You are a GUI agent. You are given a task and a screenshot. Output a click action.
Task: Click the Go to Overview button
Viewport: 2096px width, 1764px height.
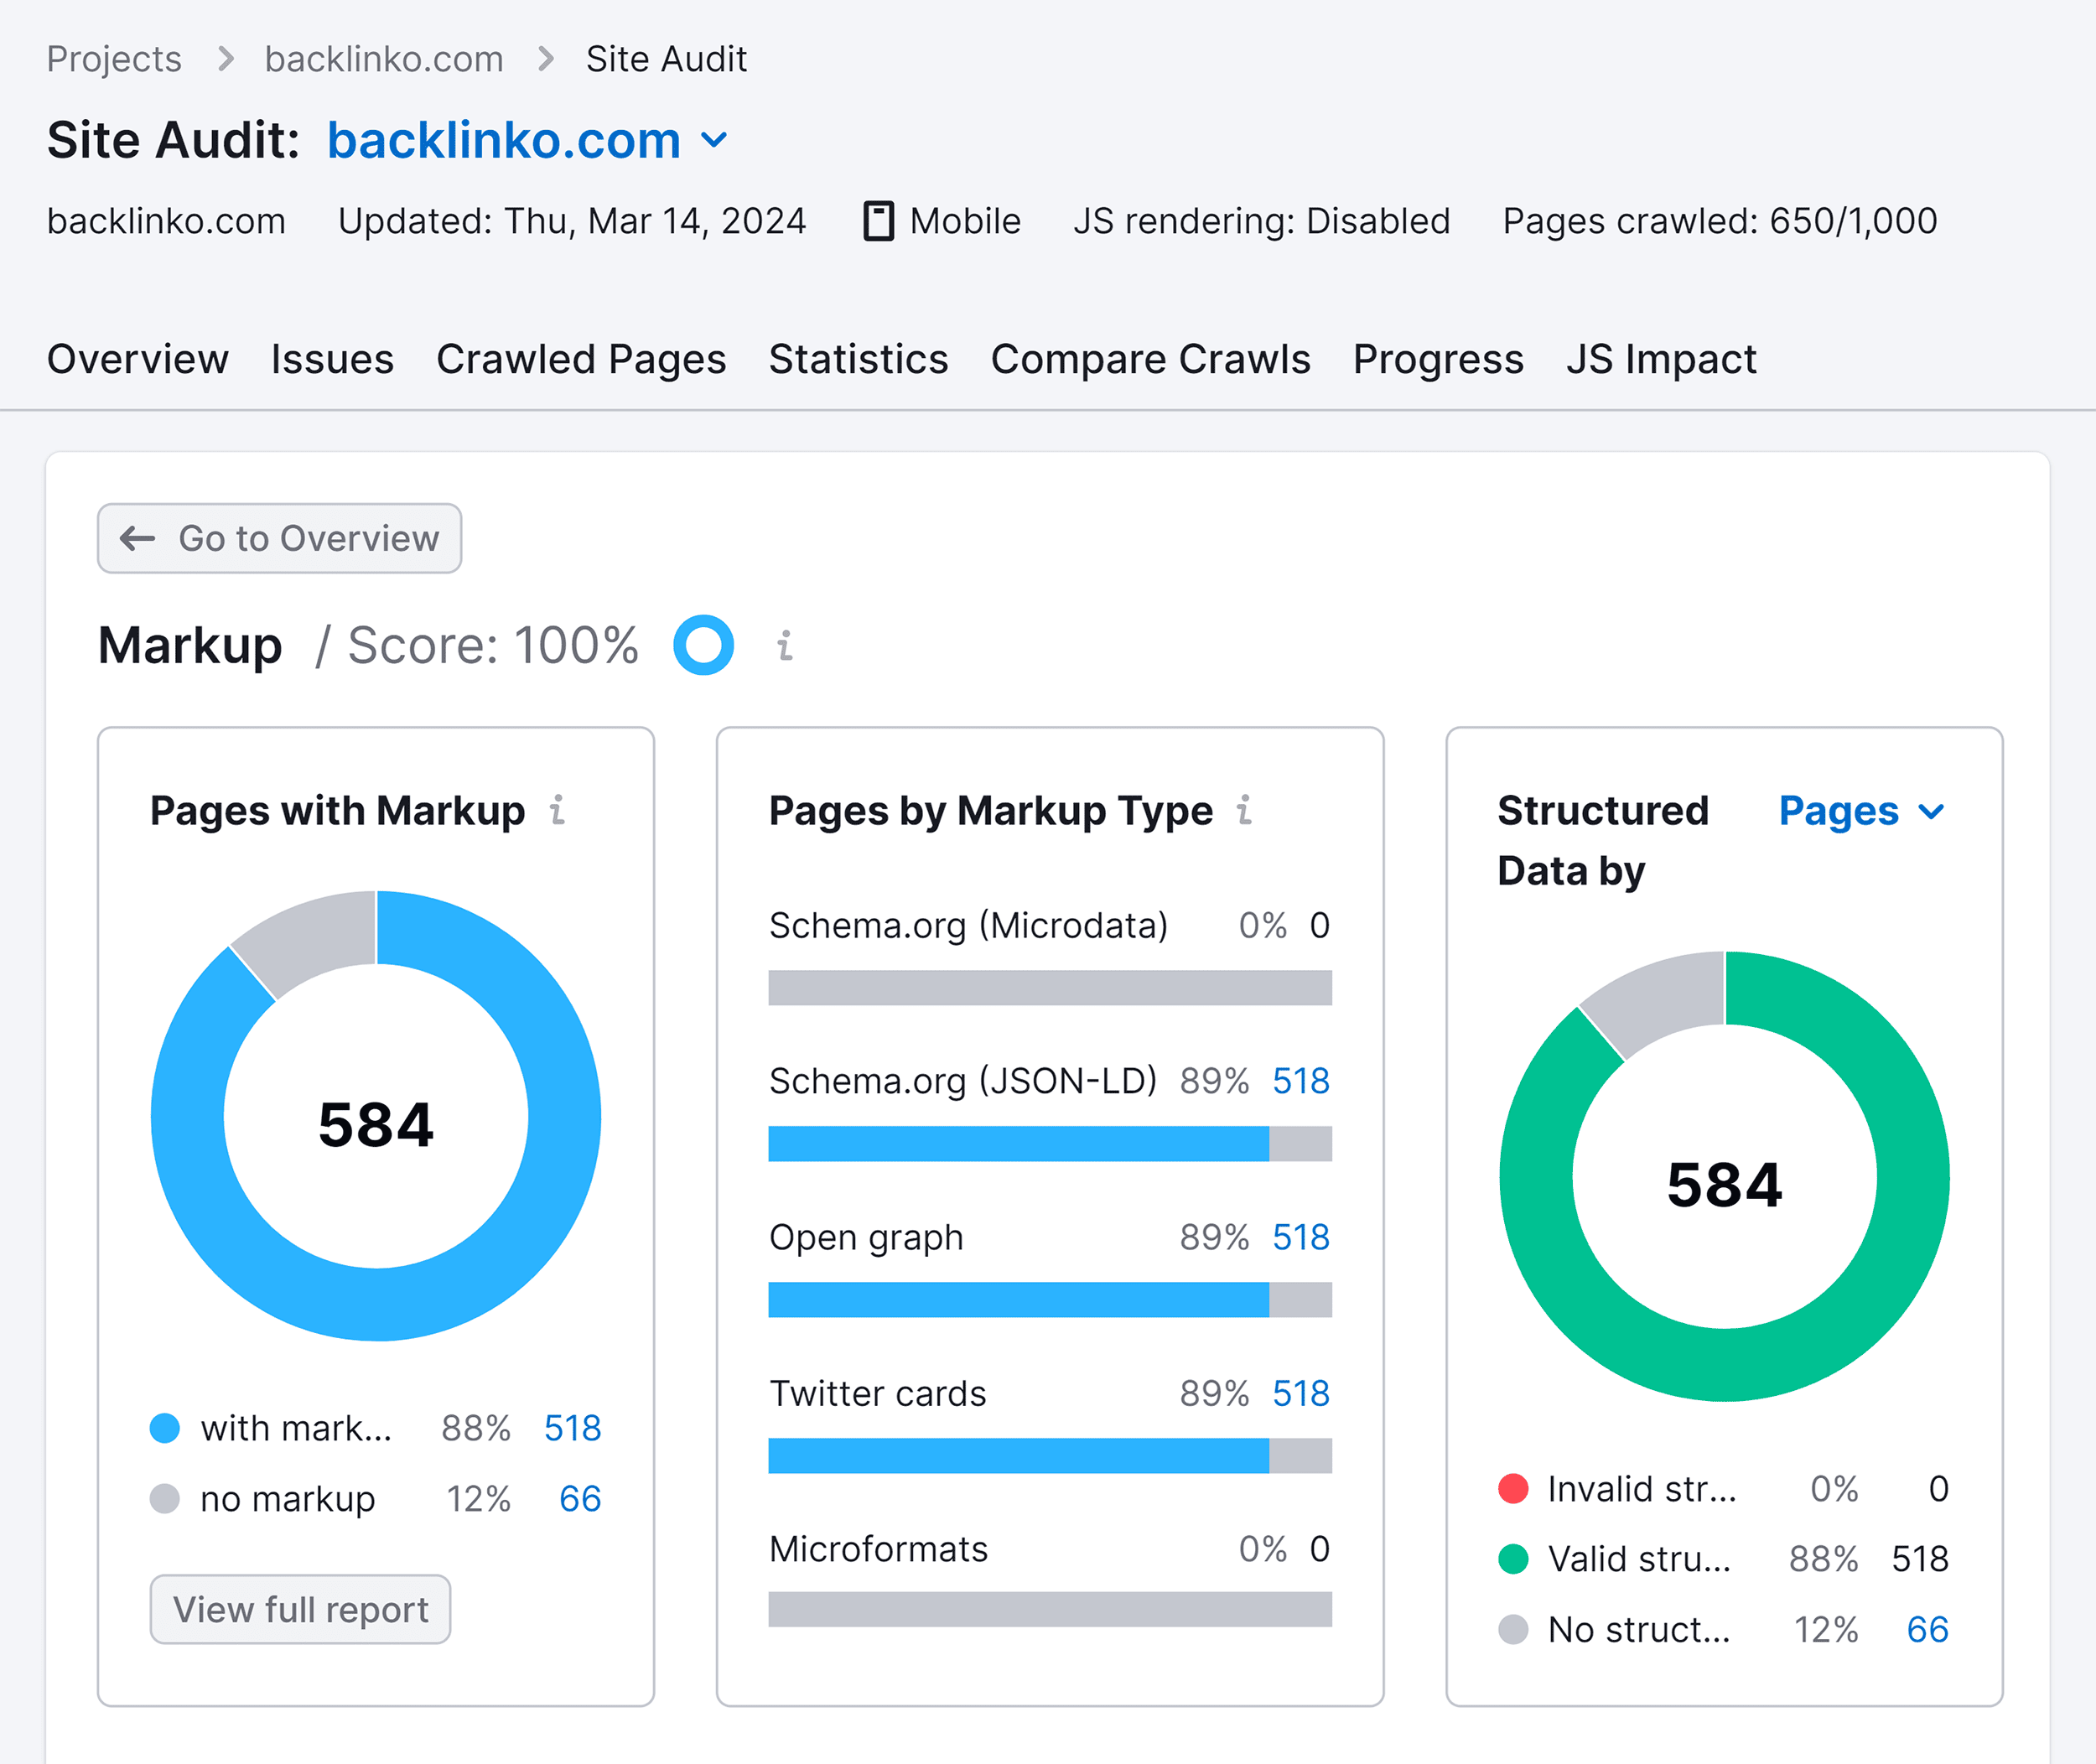[280, 538]
